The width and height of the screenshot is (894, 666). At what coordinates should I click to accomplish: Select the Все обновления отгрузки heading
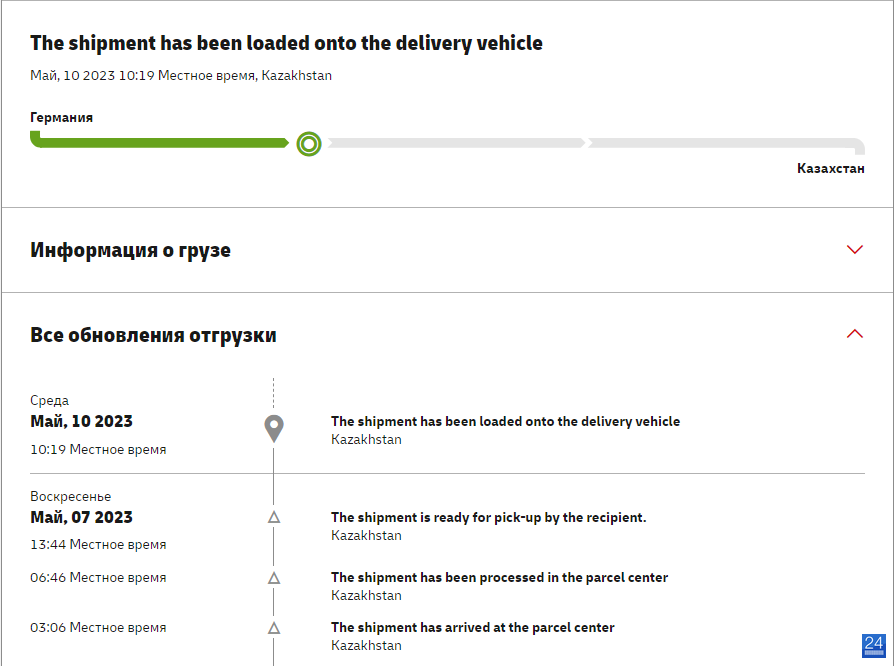153,335
